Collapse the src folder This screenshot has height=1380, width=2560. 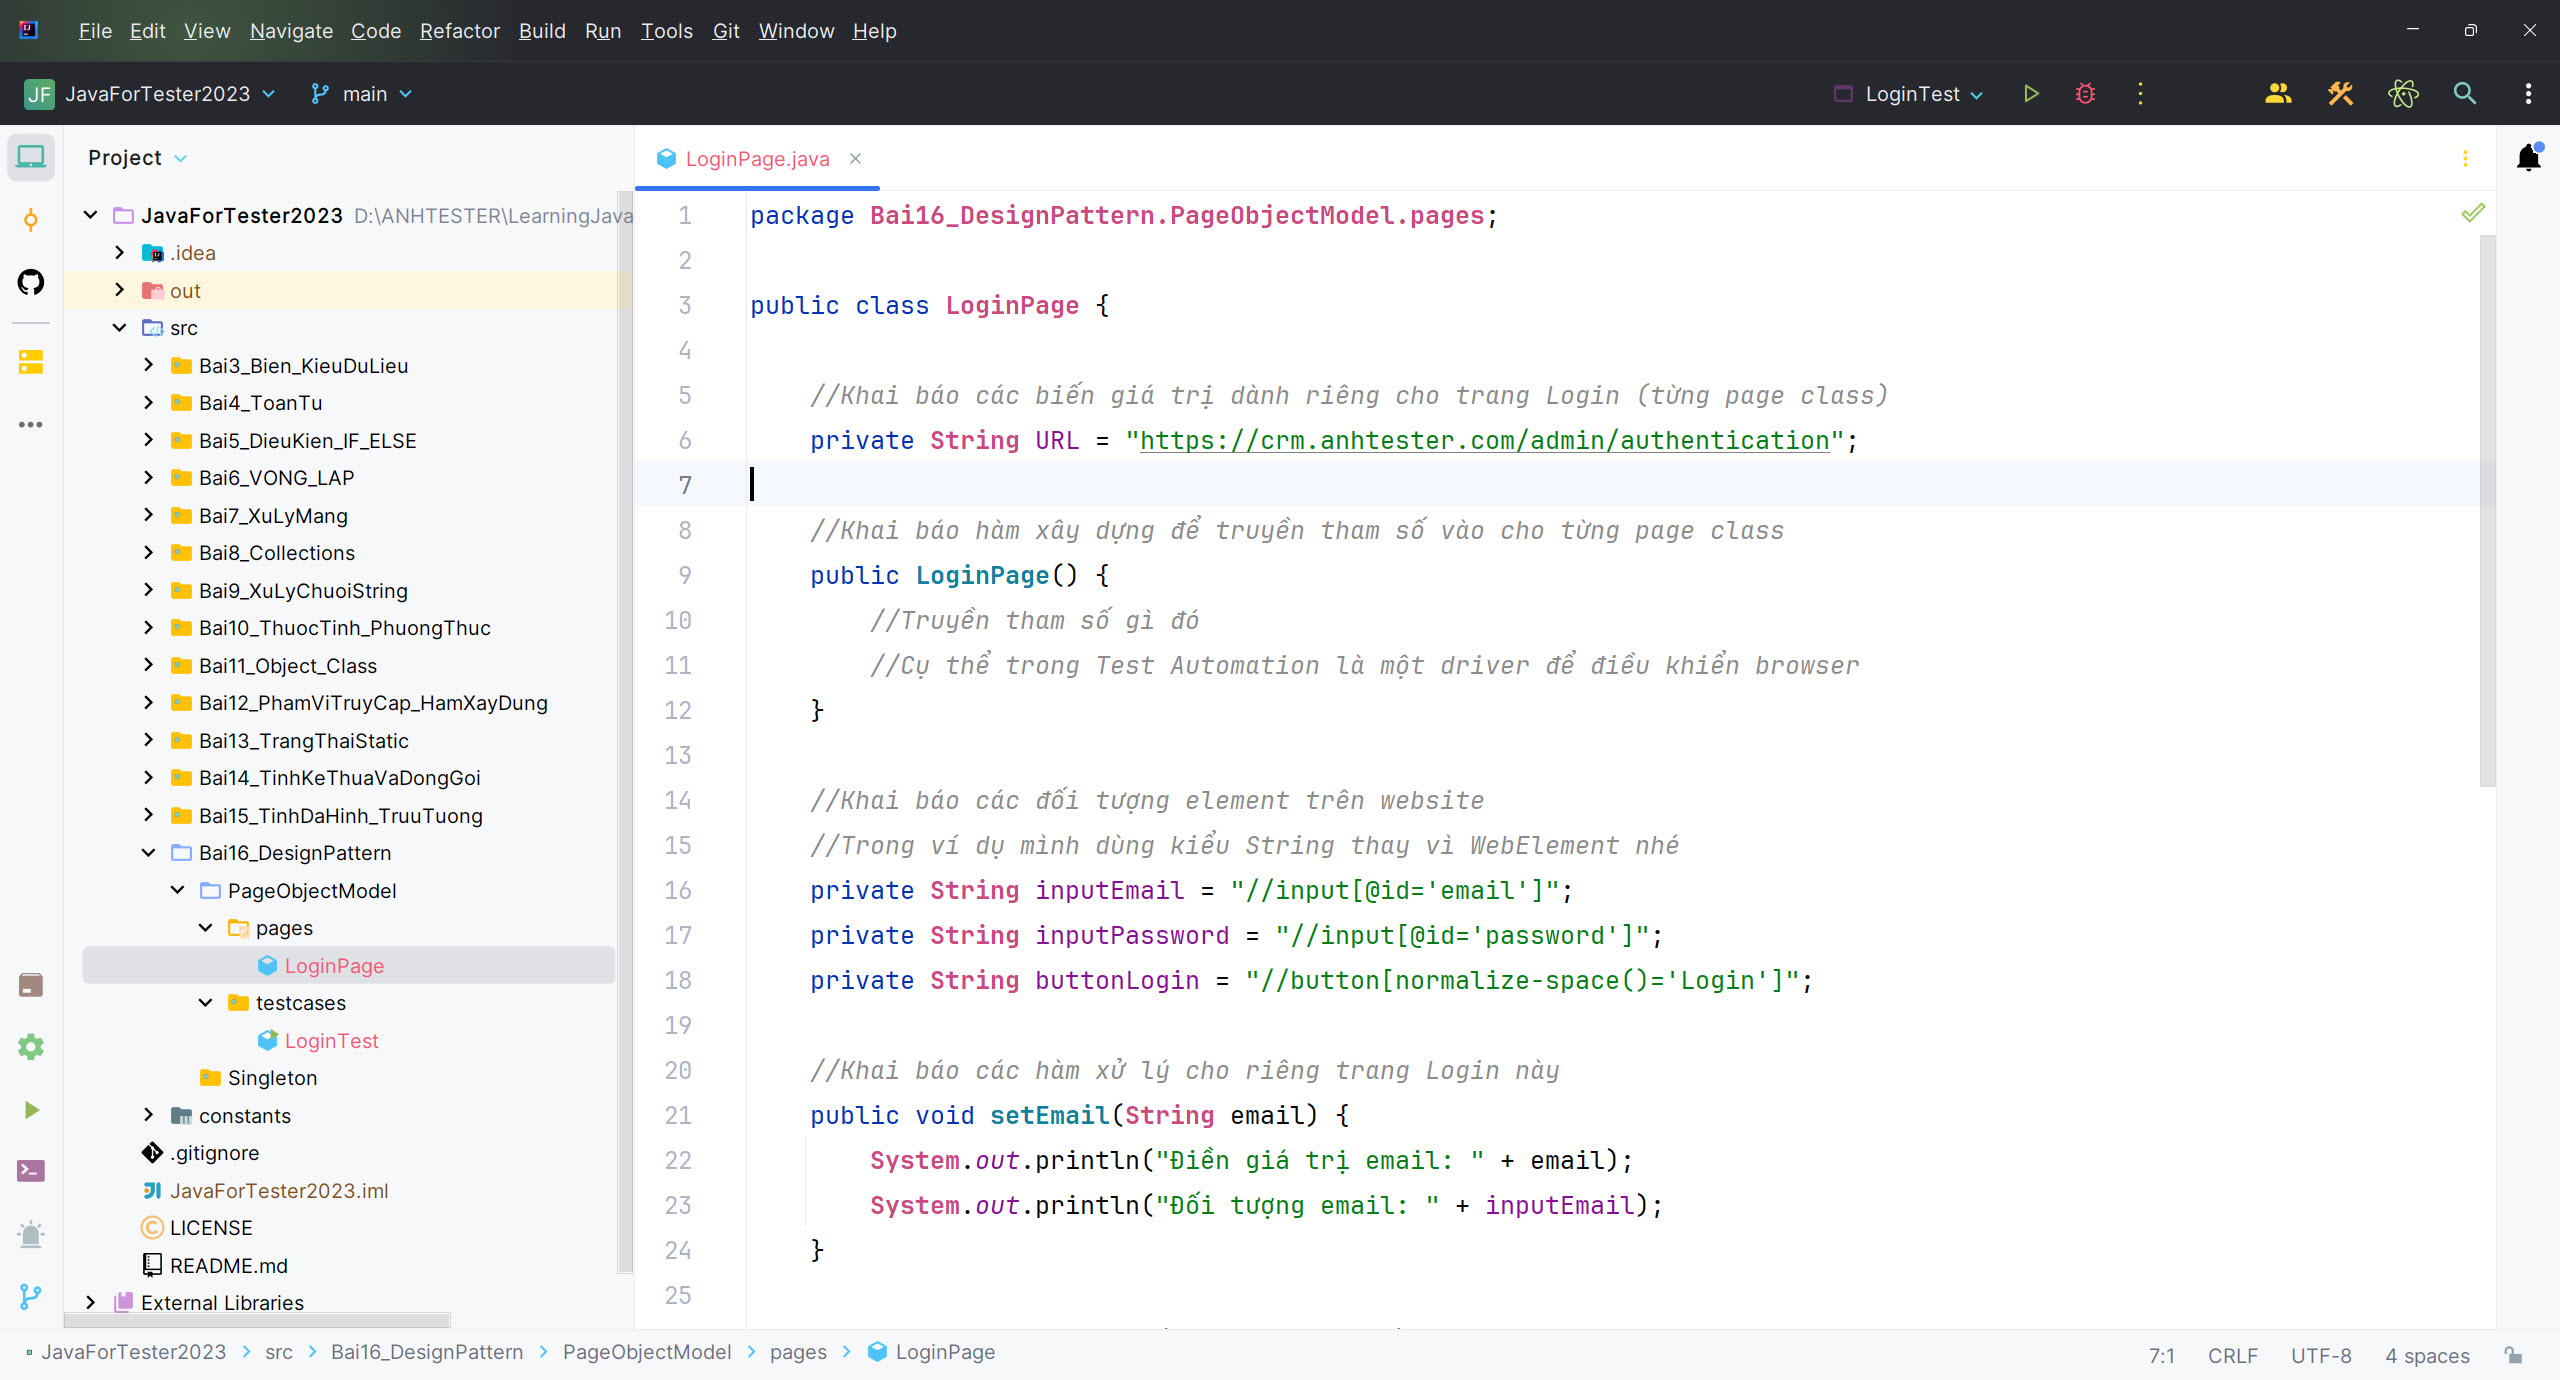[x=119, y=328]
